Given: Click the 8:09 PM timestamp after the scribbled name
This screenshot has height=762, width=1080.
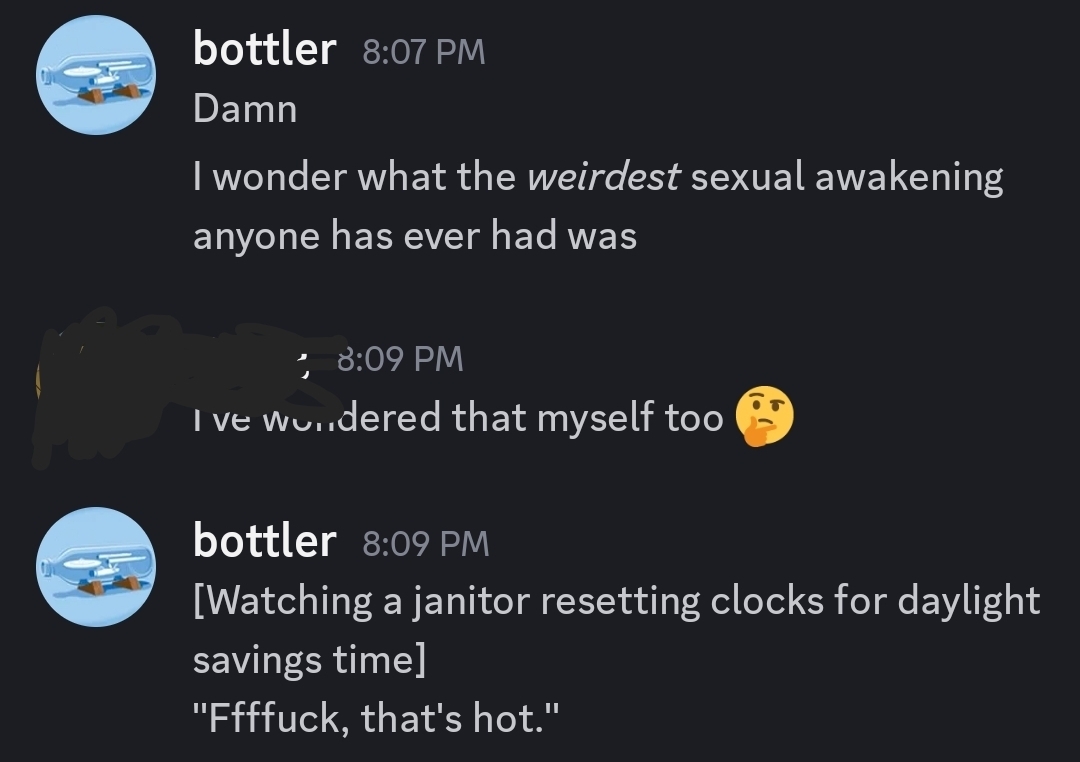Looking at the screenshot, I should [x=400, y=358].
